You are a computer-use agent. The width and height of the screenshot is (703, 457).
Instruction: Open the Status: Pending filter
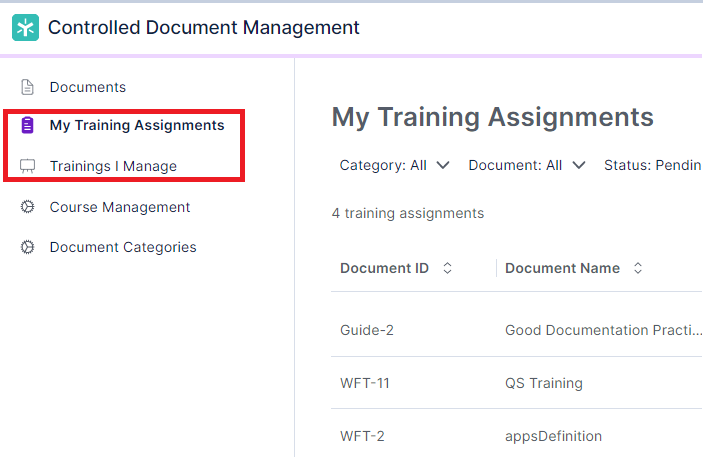click(653, 165)
